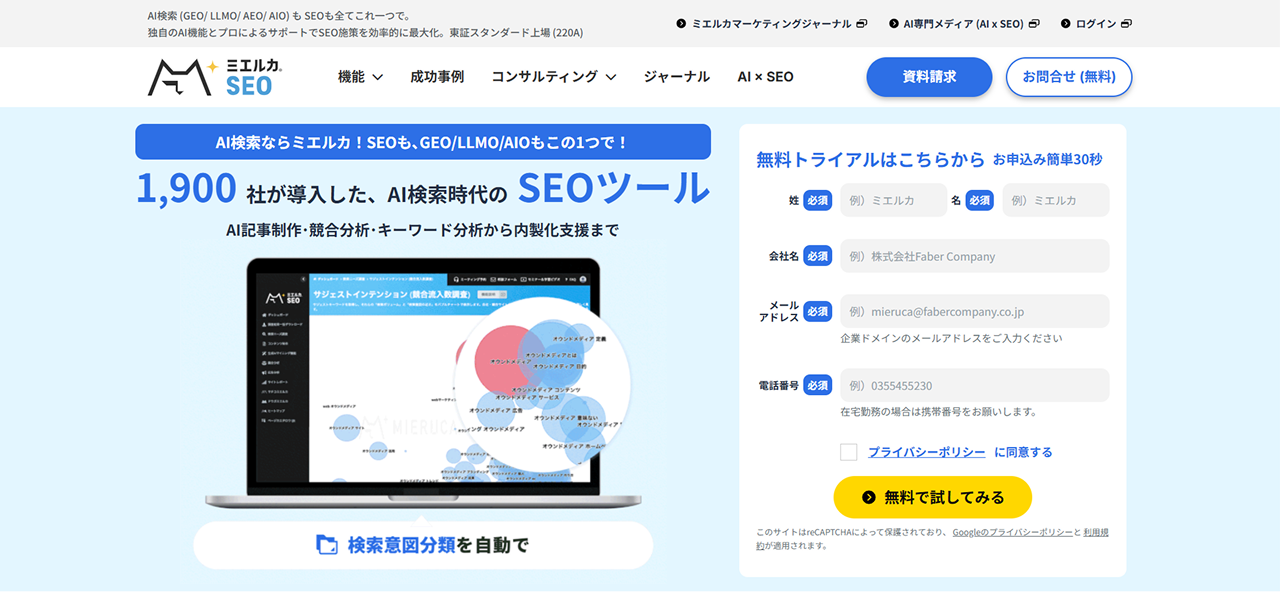Click arrow bullet before ログイン link

click(1066, 23)
